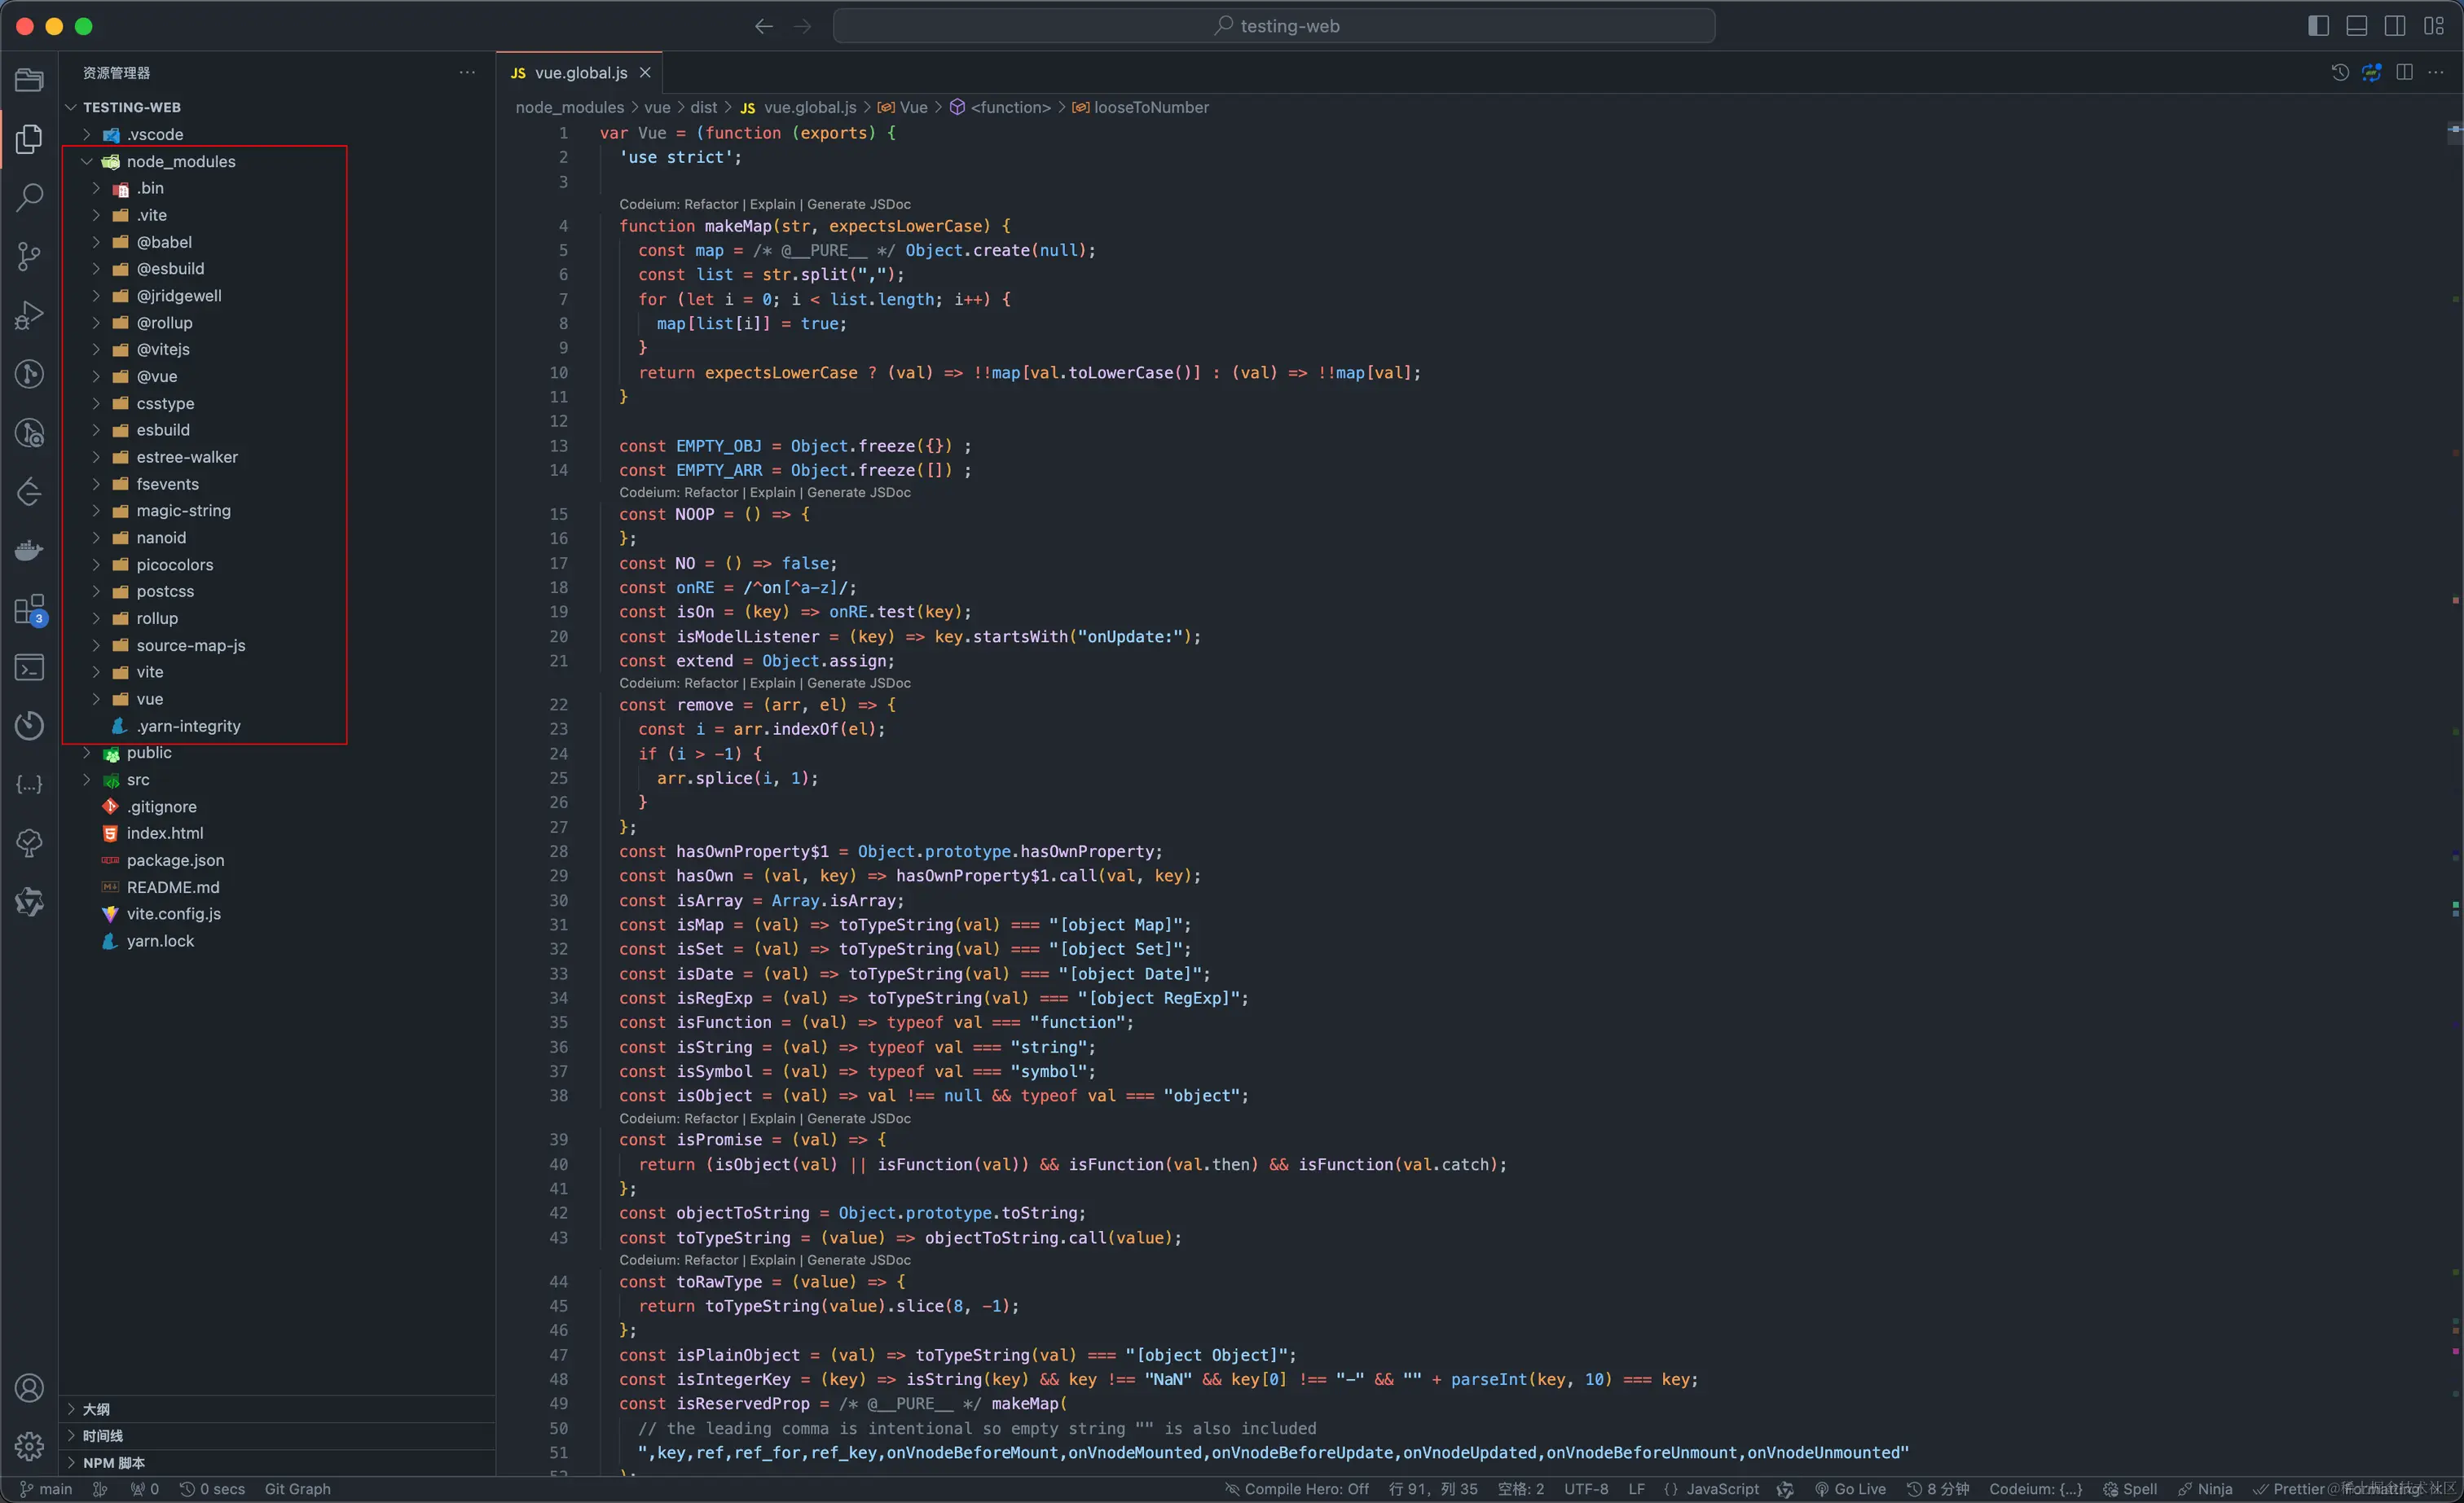Open the Accounts icon
2464x1503 pixels.
click(x=29, y=1387)
